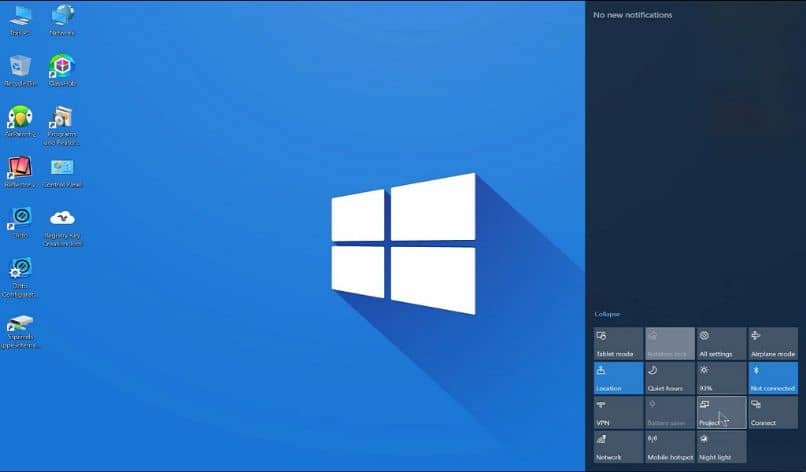Toggle the grayed Rotation lock tile

coord(670,344)
